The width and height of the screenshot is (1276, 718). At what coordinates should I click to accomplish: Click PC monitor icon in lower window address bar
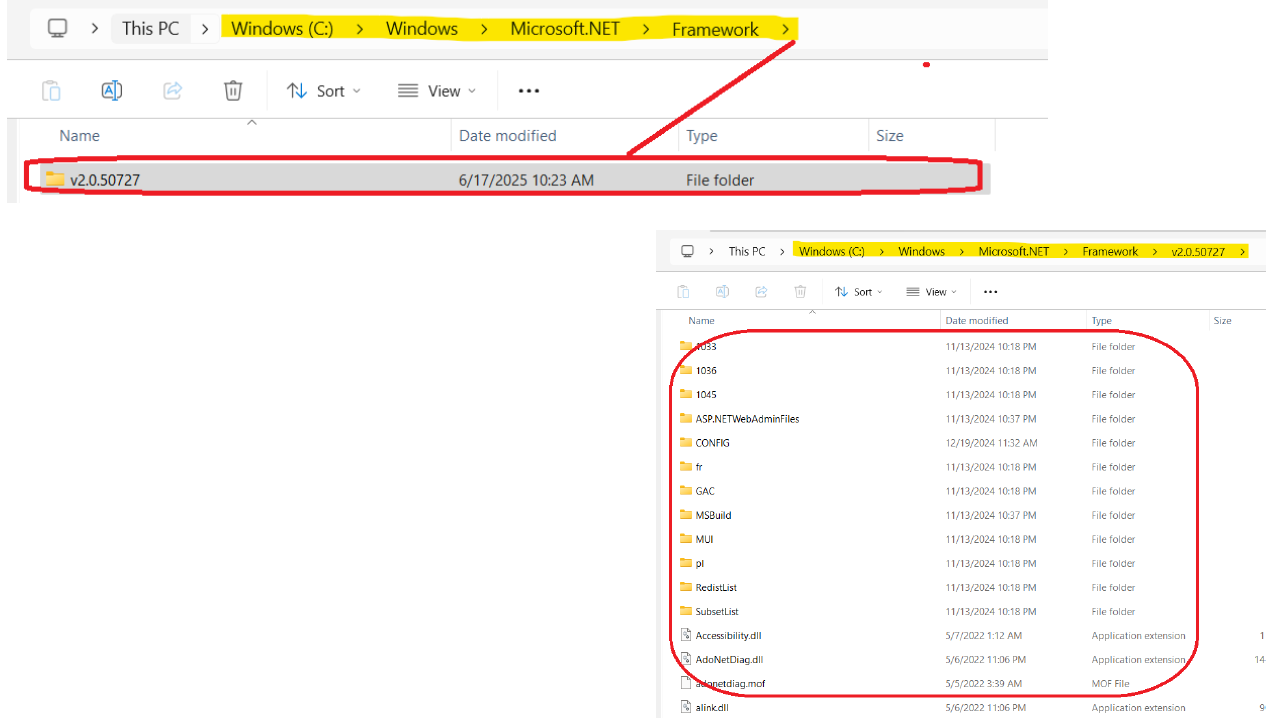[x=687, y=251]
